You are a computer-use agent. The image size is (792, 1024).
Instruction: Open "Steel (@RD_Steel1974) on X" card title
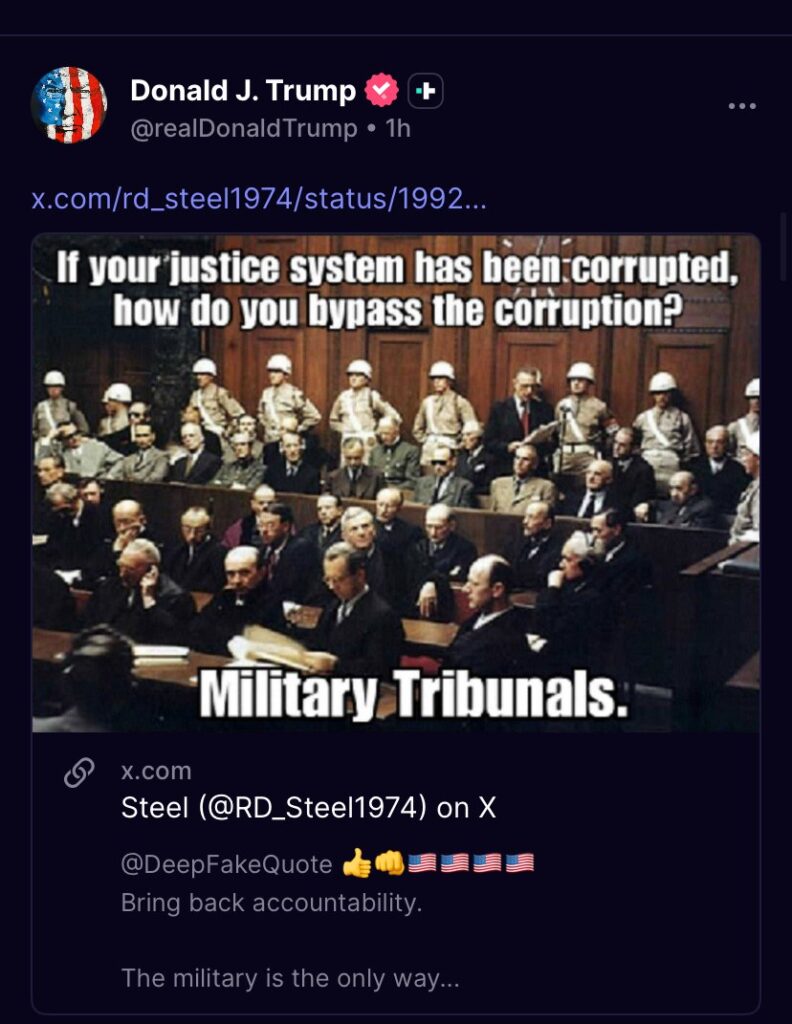pos(308,808)
